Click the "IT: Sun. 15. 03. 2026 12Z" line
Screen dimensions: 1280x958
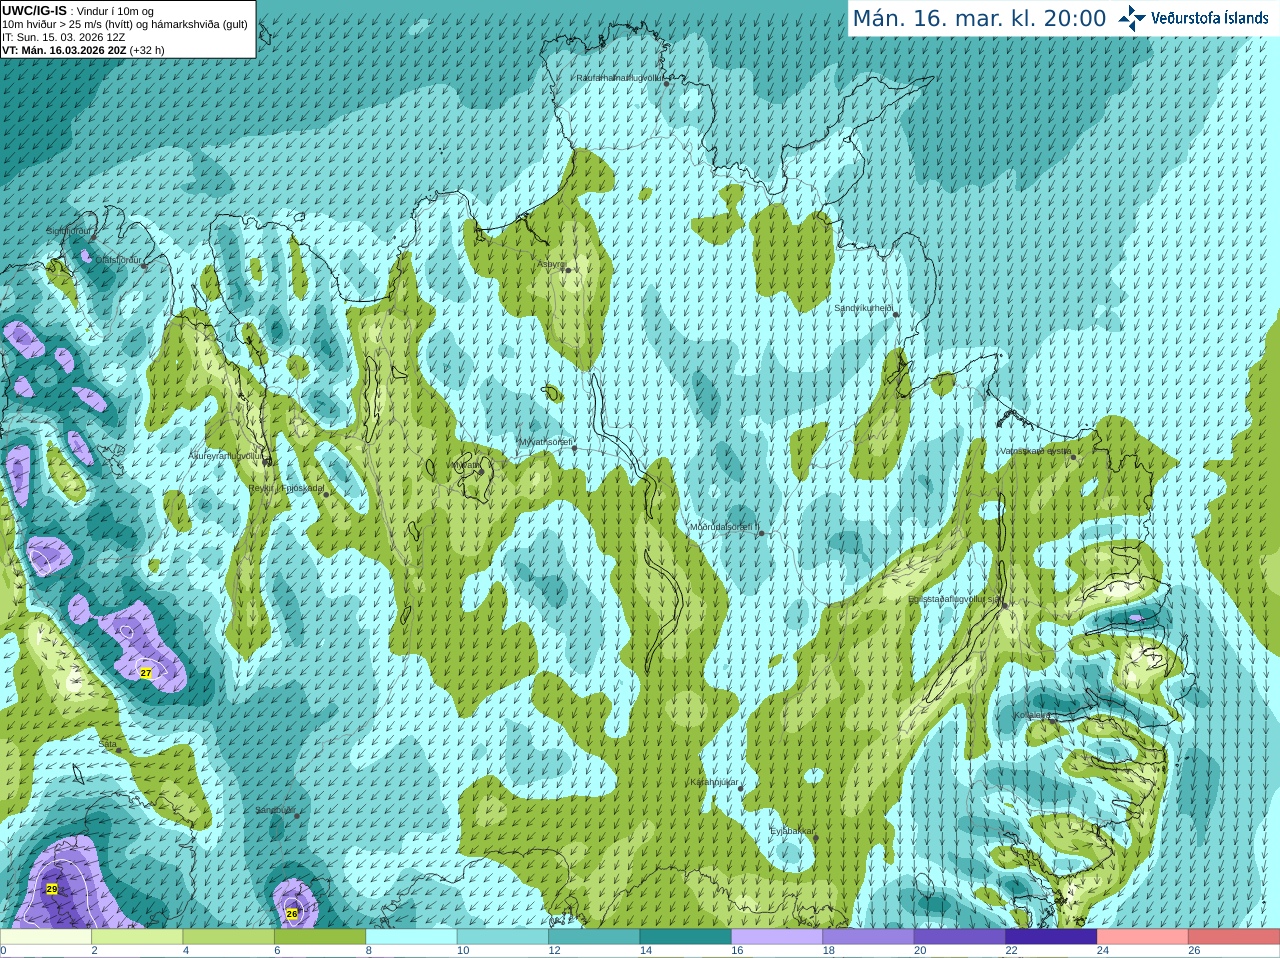coord(64,37)
